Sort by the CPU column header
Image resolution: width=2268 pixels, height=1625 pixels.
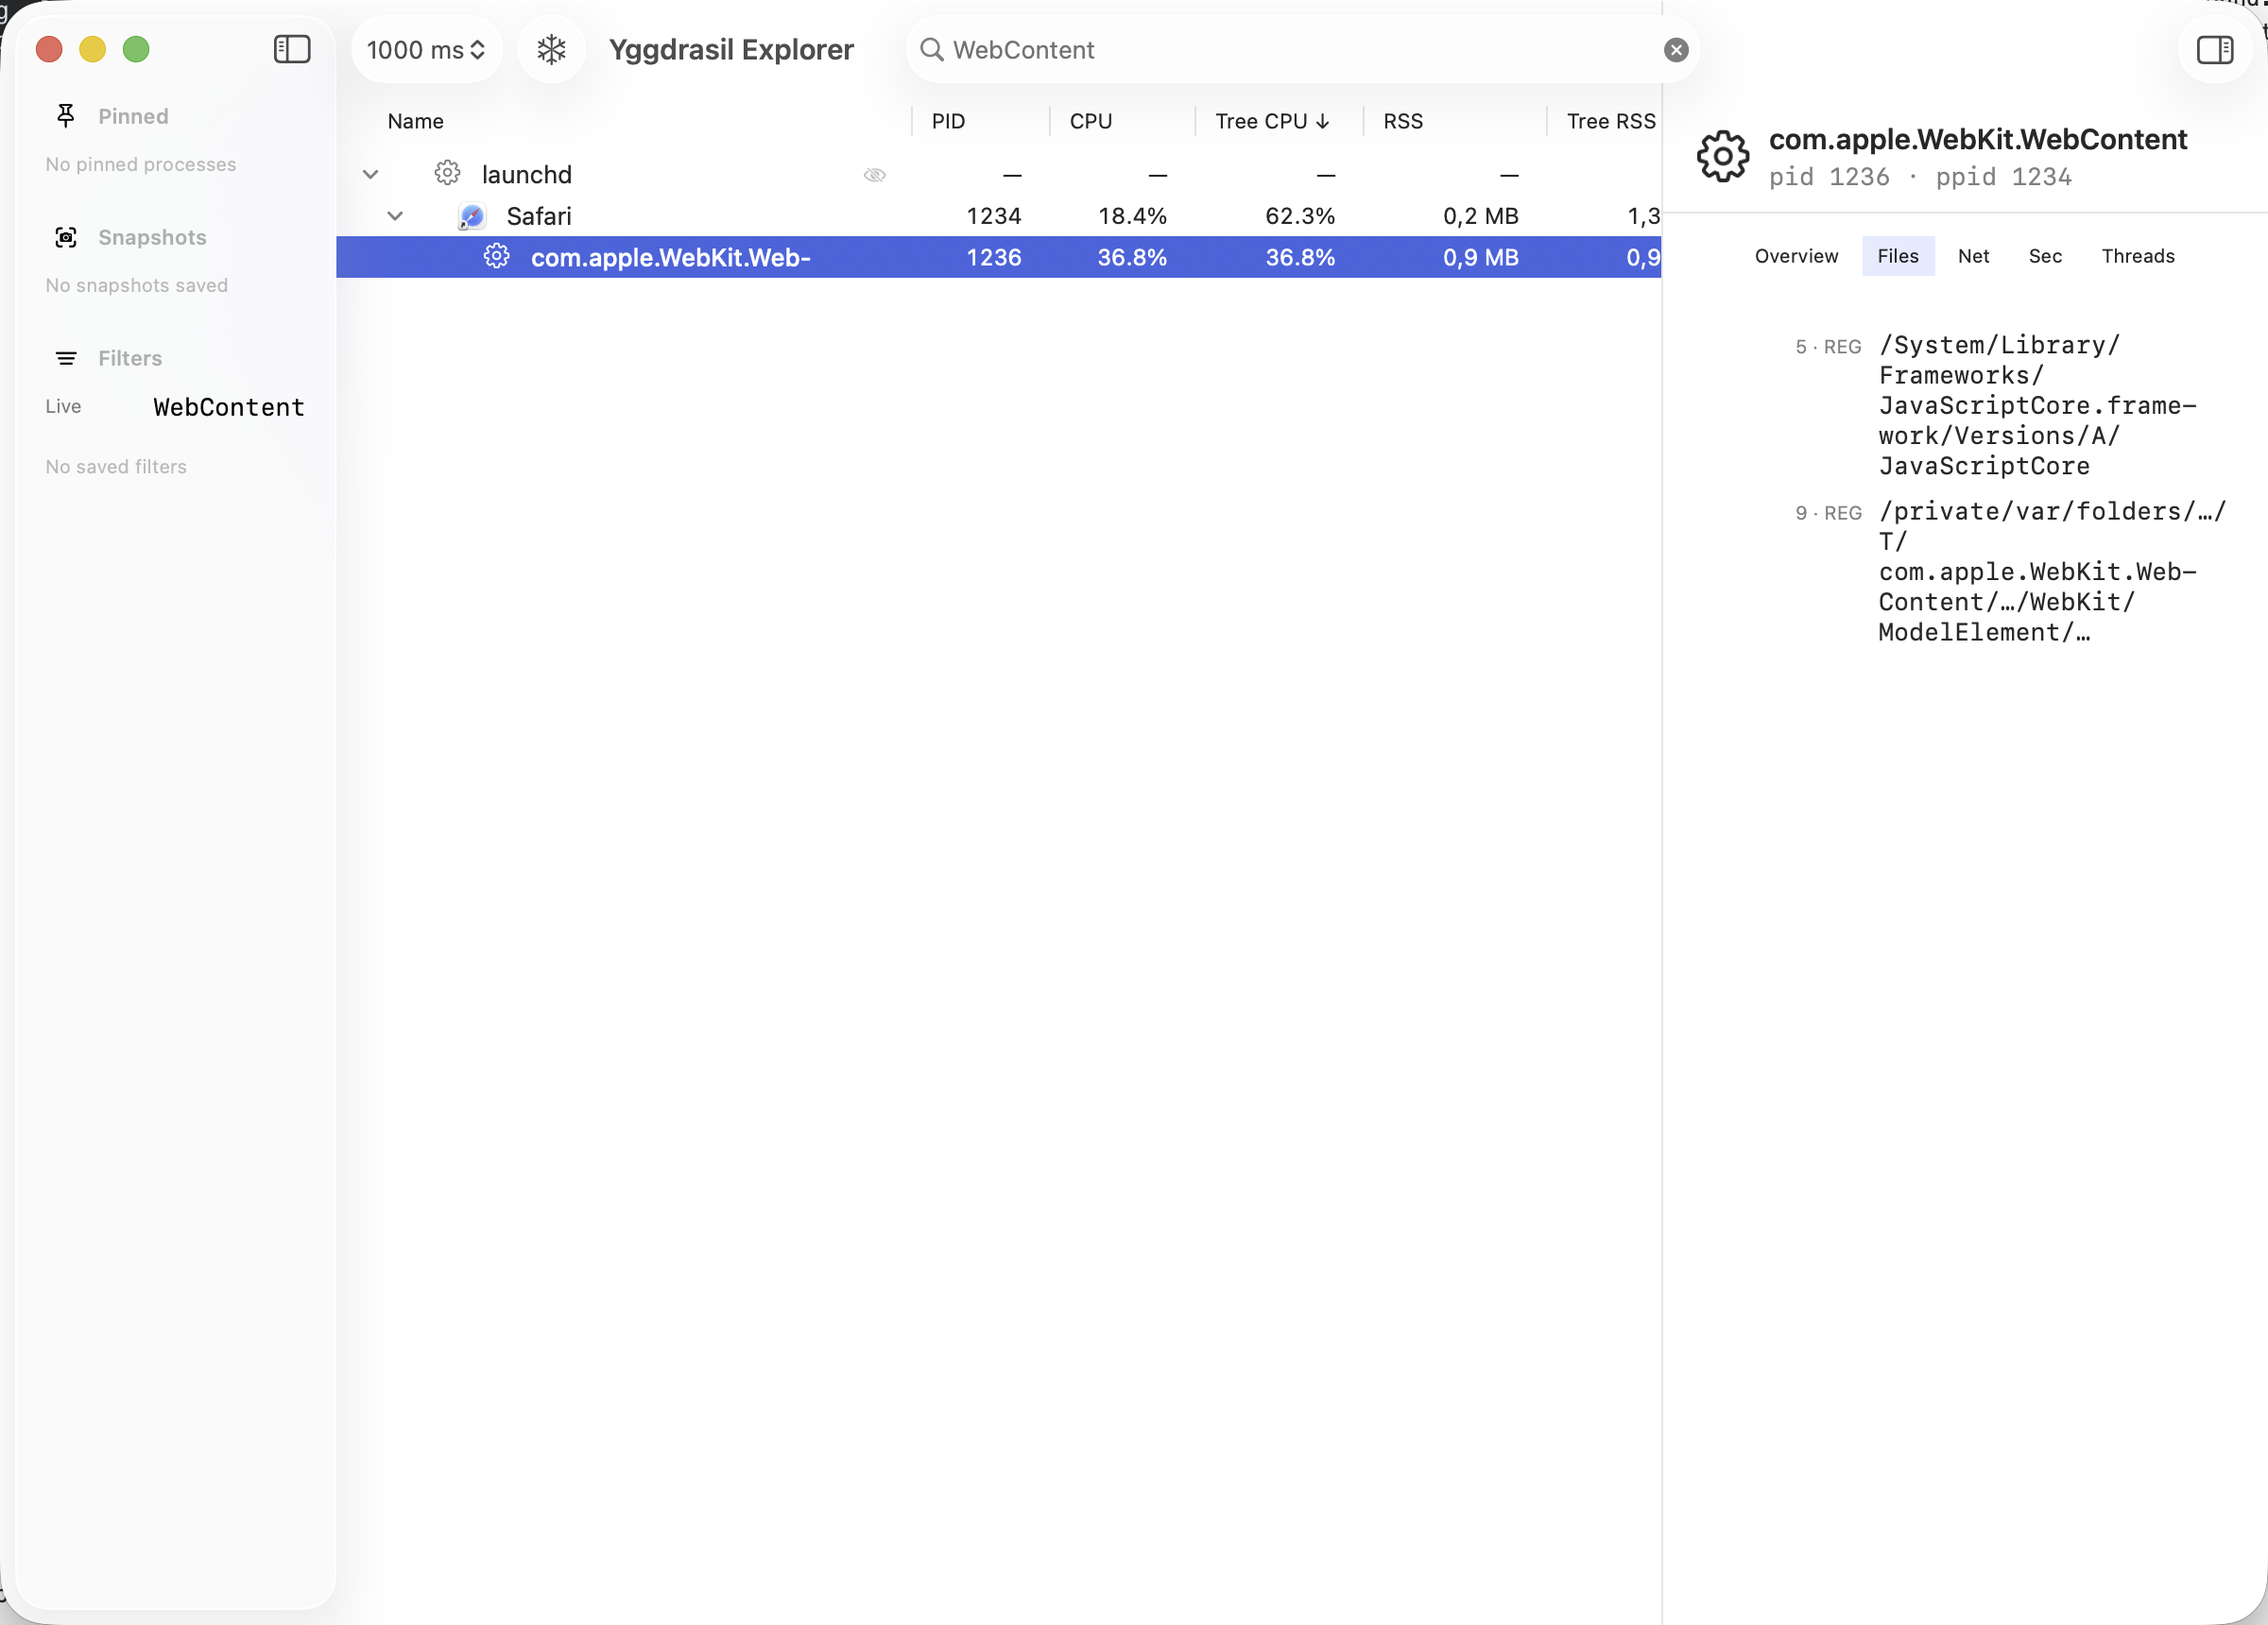click(x=1090, y=121)
